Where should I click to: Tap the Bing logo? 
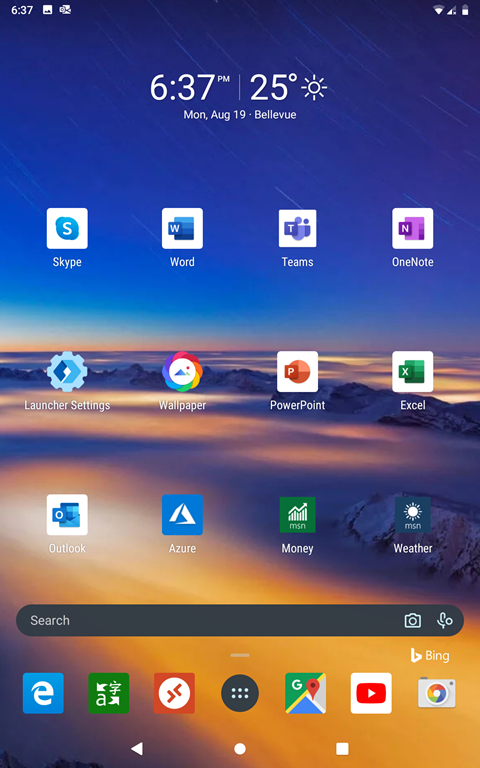tap(430, 655)
